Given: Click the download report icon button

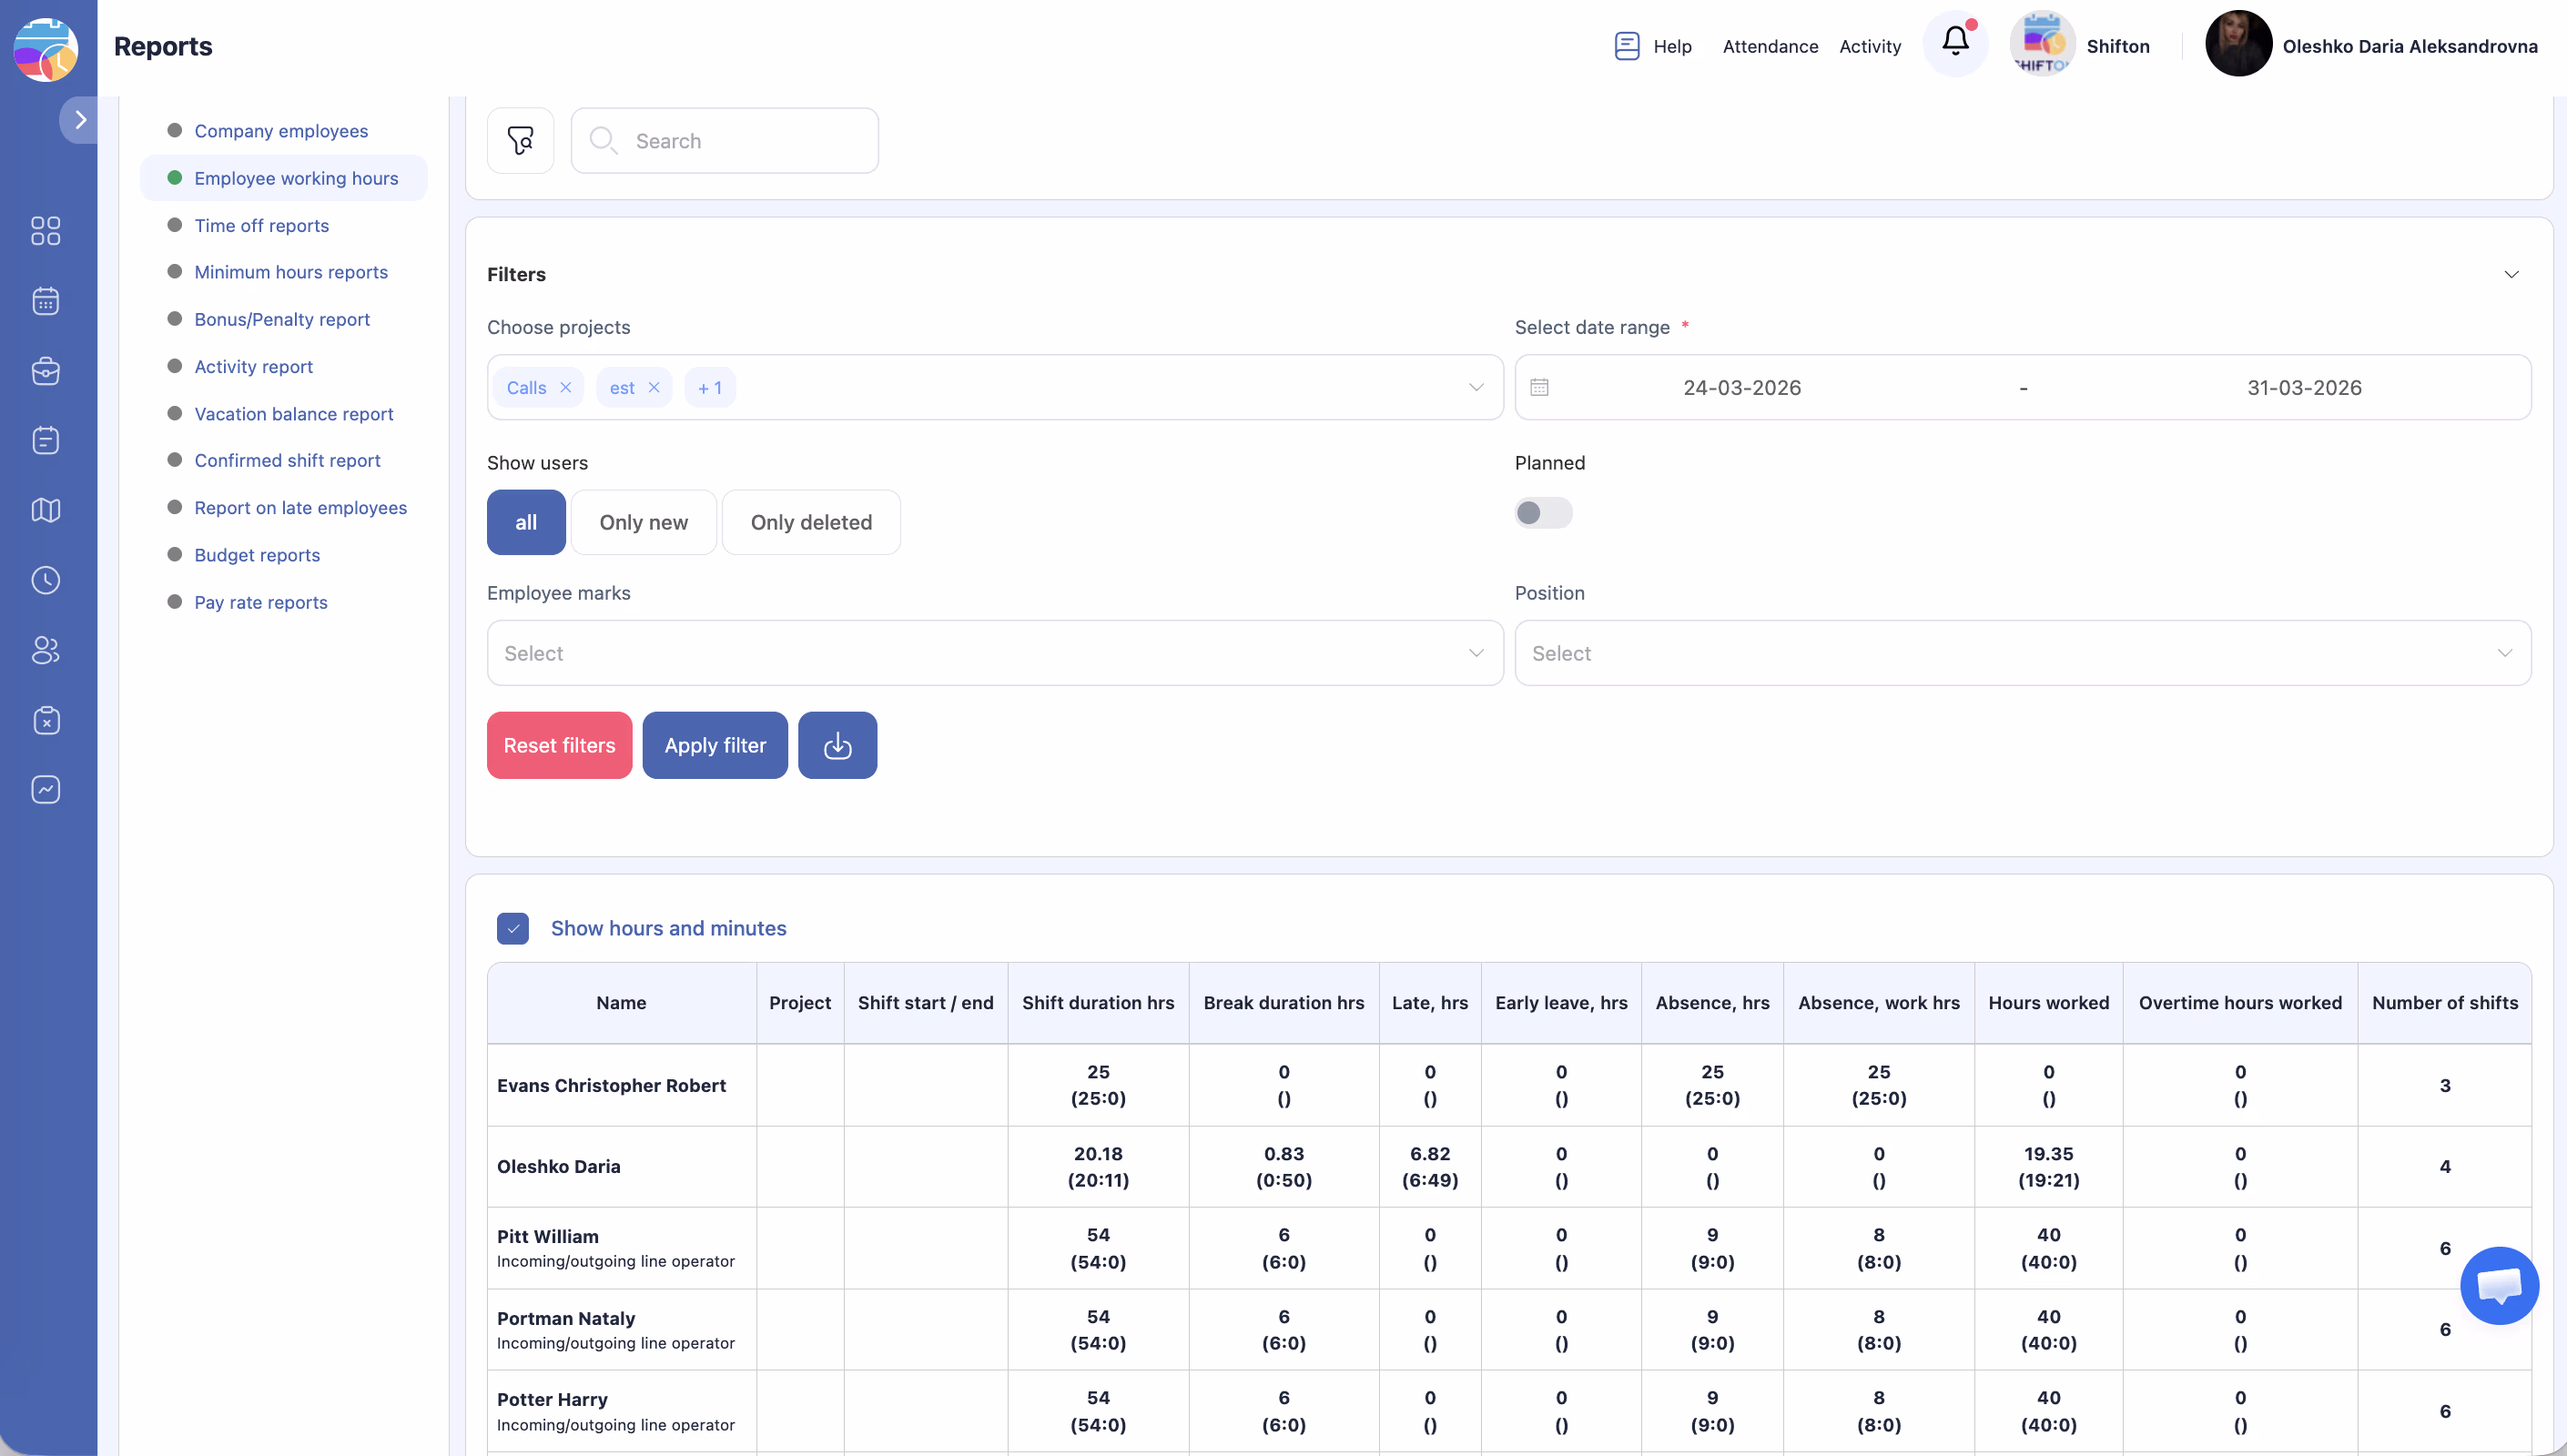Looking at the screenshot, I should [x=837, y=745].
